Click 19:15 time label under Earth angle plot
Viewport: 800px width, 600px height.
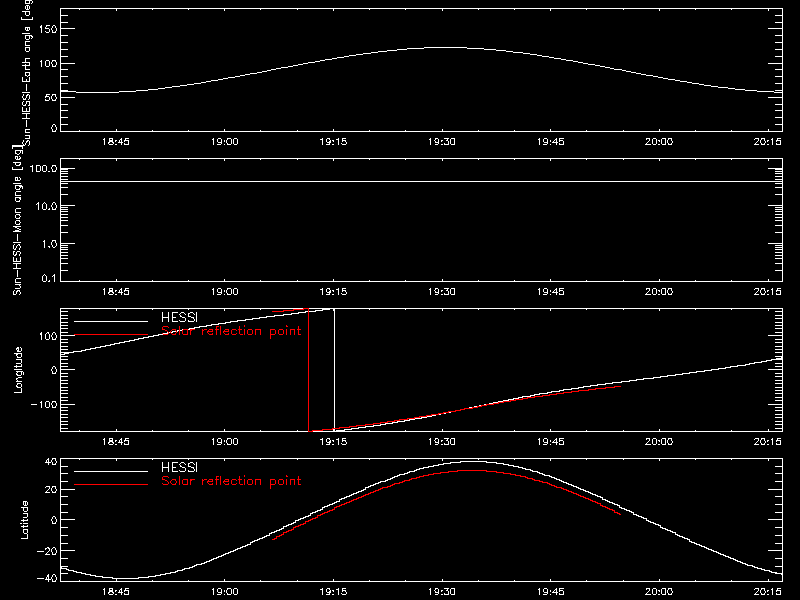pos(333,142)
